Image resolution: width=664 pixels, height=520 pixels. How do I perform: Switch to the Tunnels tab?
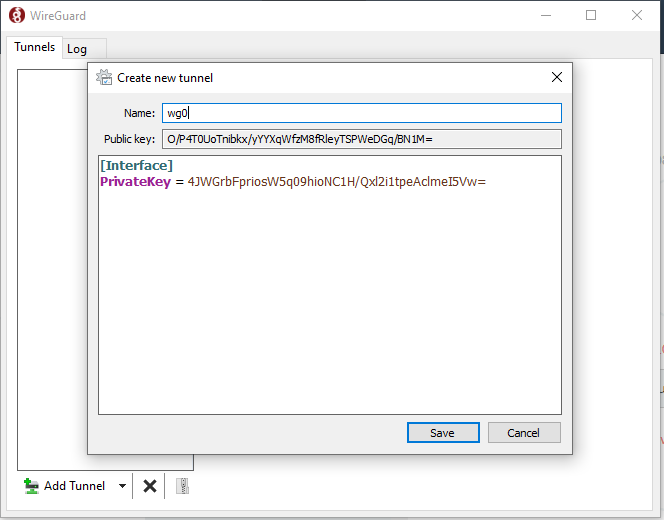pyautogui.click(x=34, y=47)
